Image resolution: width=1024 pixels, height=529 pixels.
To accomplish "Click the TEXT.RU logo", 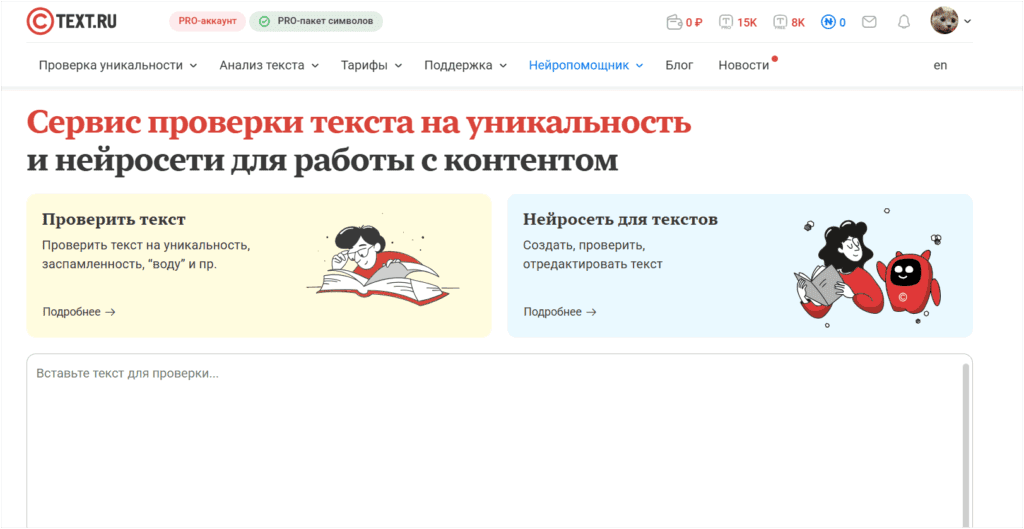I will [72, 21].
